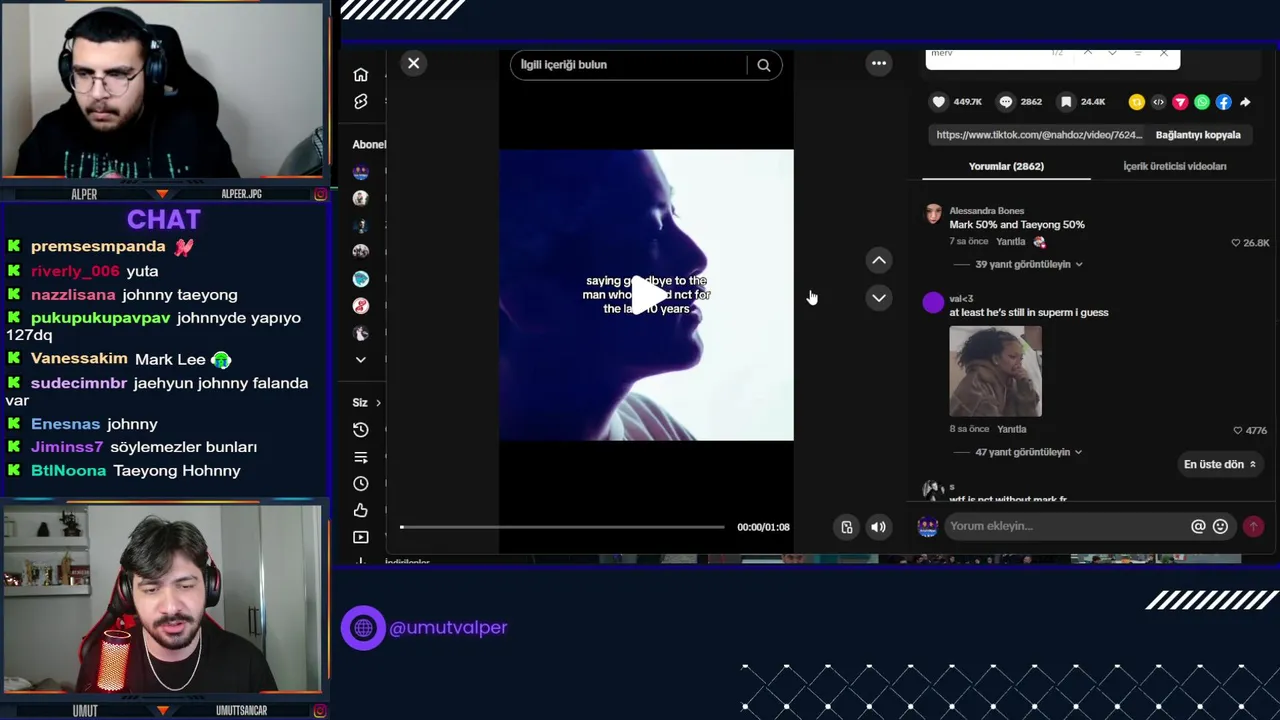Like the comment with 4776 likes
Viewport: 1280px width, 720px height.
pos(1238,430)
